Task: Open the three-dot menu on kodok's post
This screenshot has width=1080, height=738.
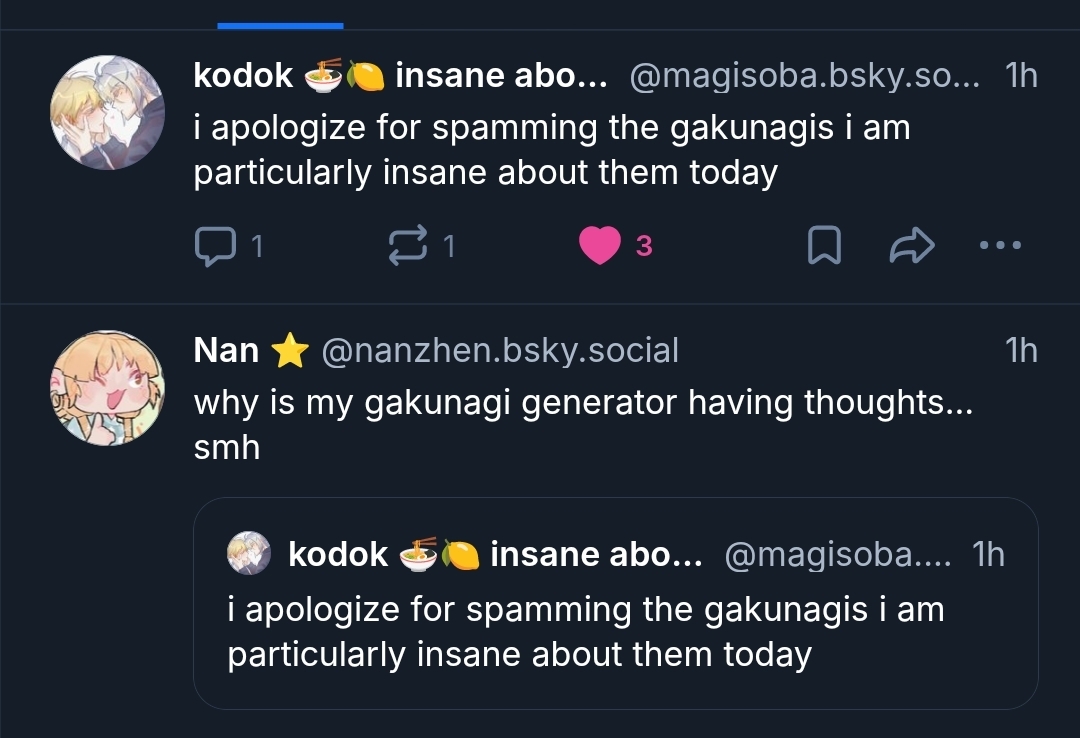Action: pos(1000,246)
